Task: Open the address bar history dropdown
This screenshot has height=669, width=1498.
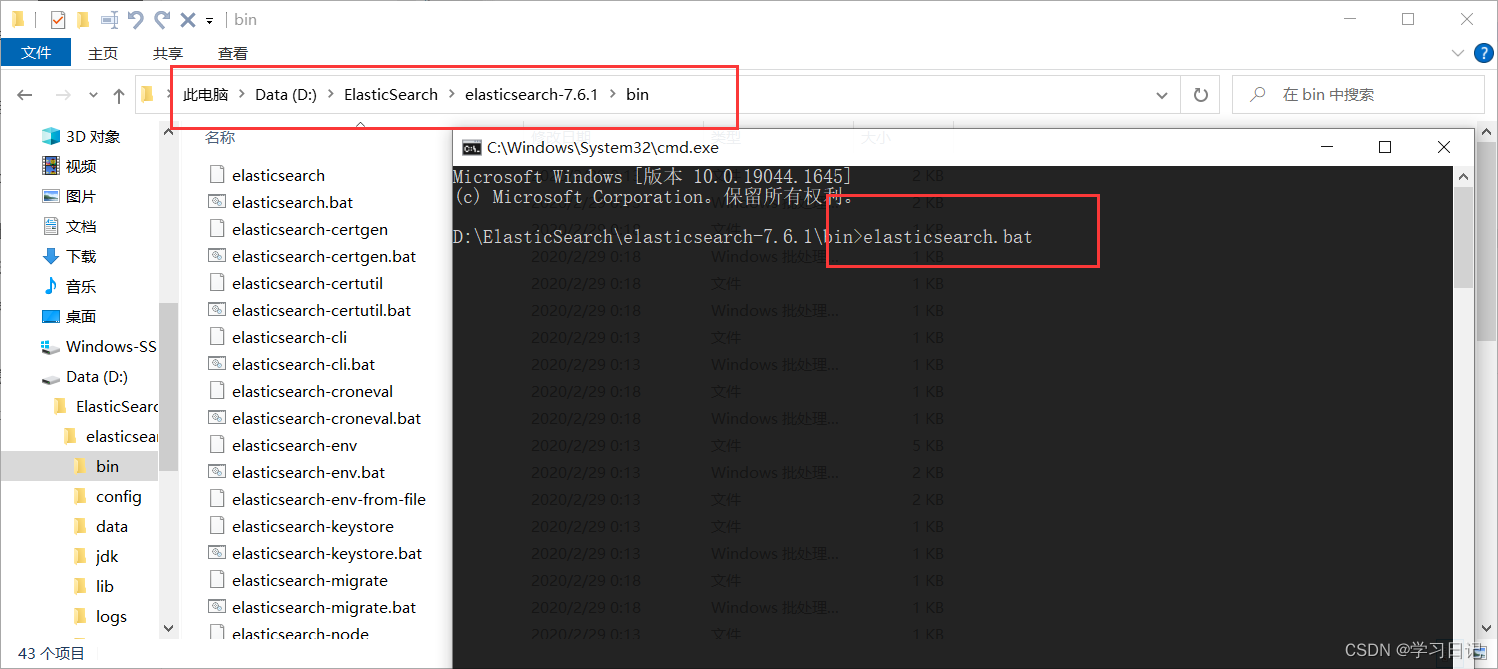Action: pyautogui.click(x=1161, y=95)
